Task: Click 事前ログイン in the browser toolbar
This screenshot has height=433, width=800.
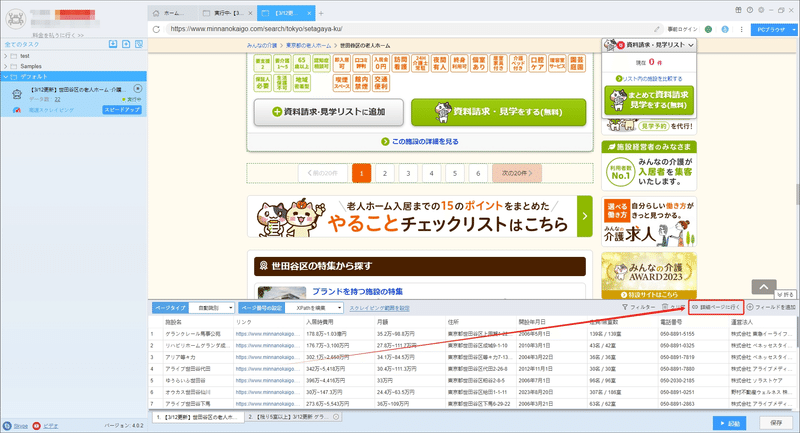Action: pos(683,30)
